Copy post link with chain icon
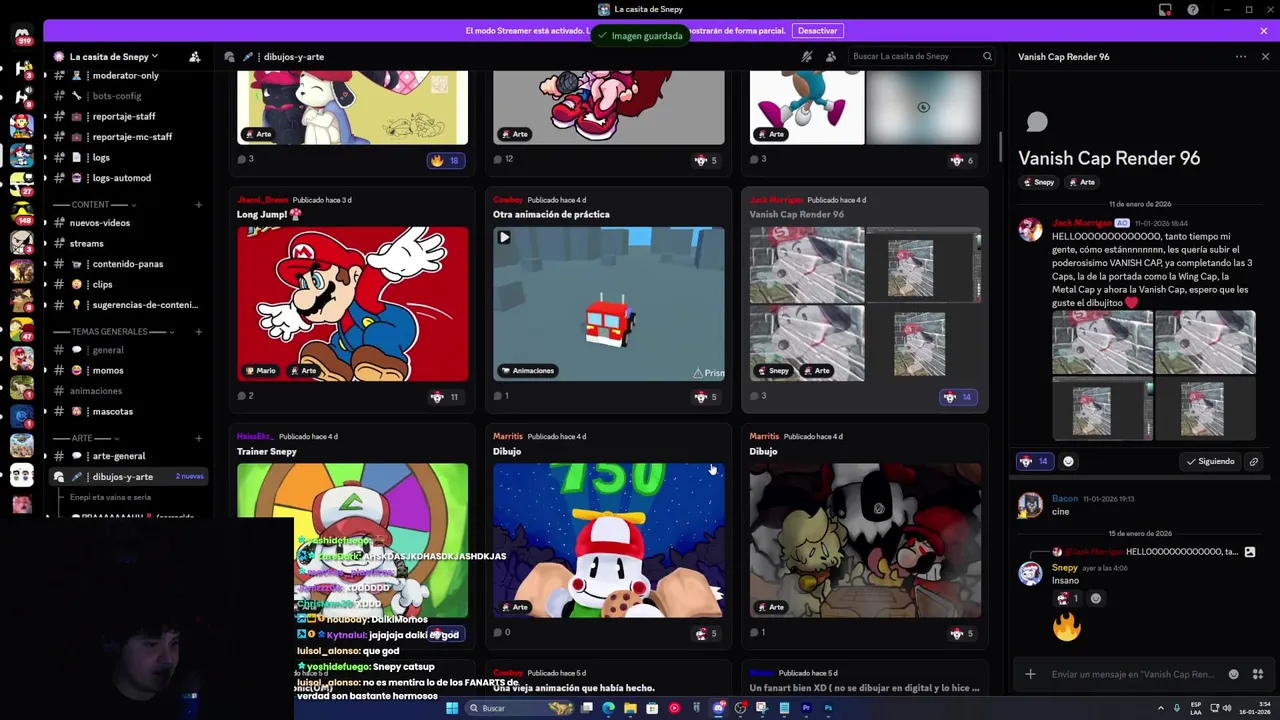1280x720 pixels. point(1254,462)
